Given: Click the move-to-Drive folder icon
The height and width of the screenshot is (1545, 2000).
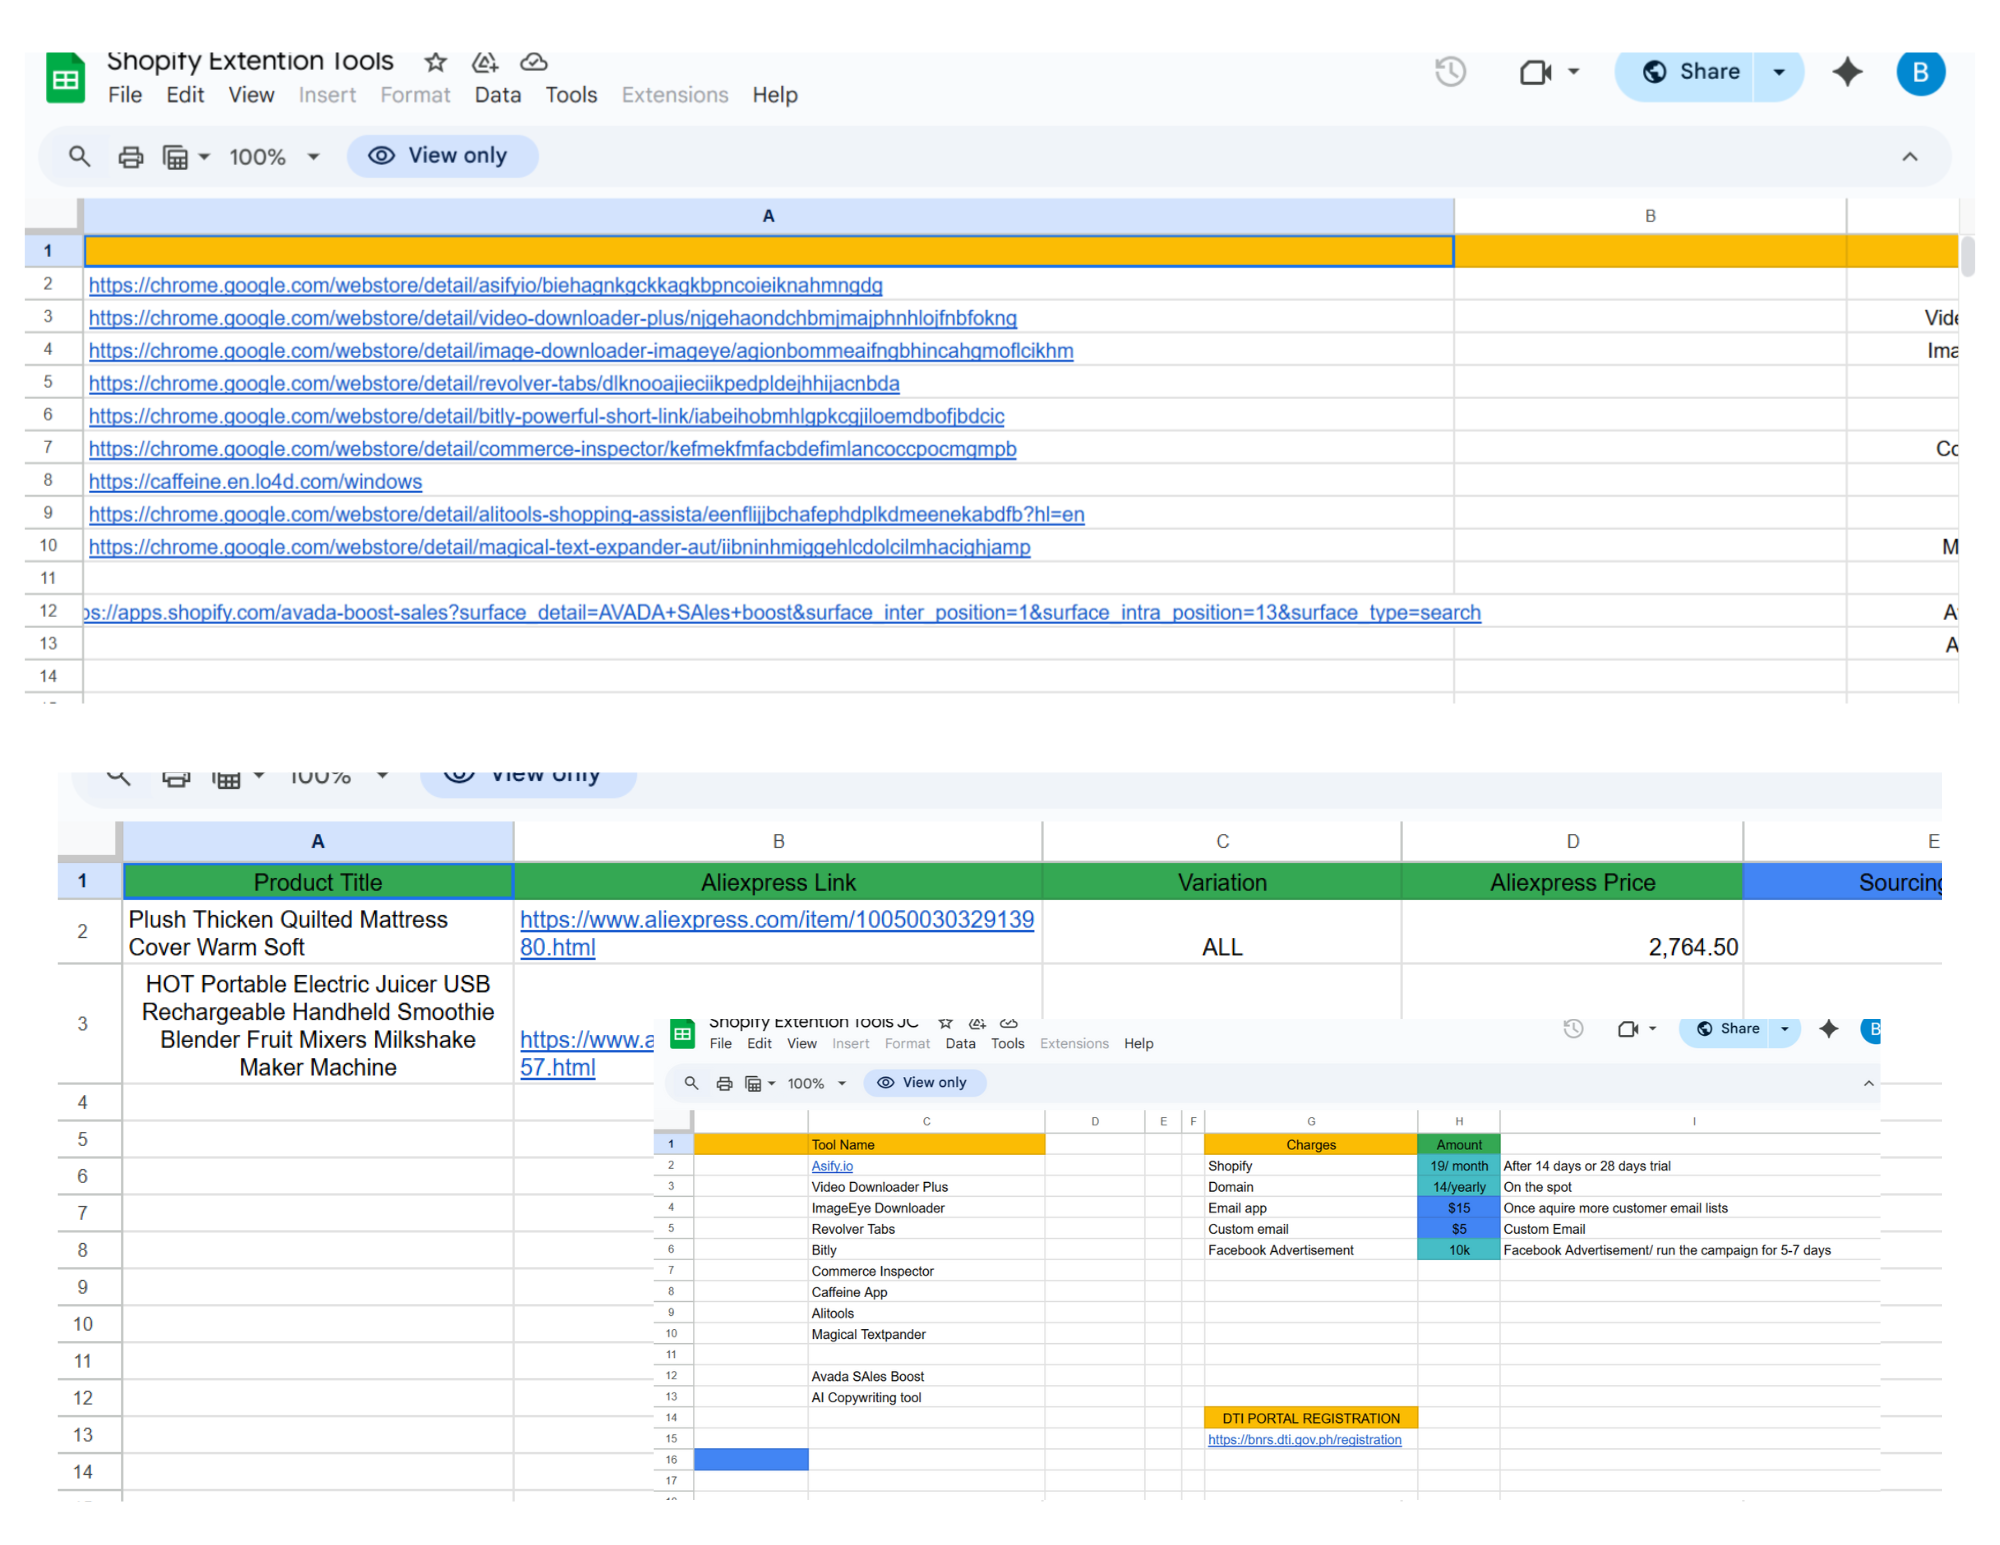Looking at the screenshot, I should point(485,63).
